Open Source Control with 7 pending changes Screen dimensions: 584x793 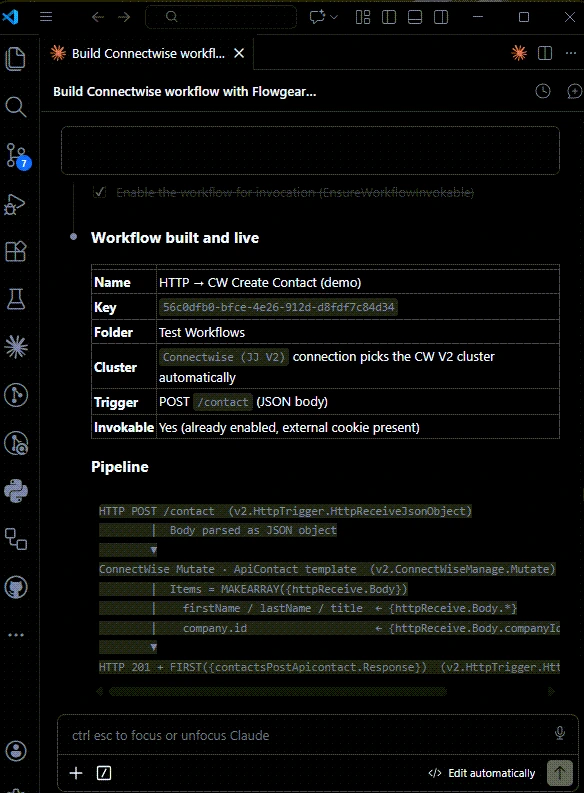[x=16, y=155]
